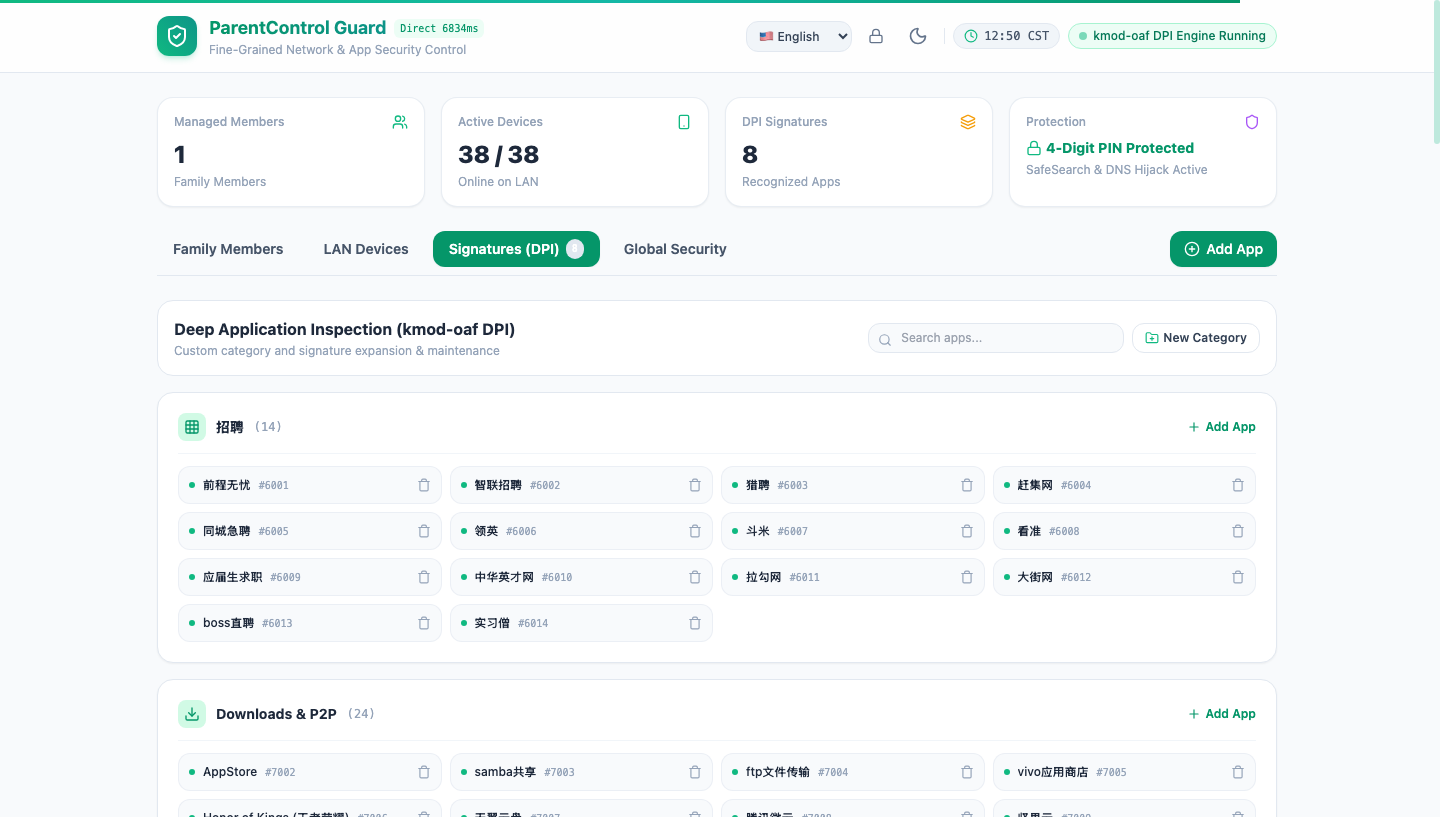
Task: Remove 大街网 with the trash icon
Action: click(x=1238, y=577)
